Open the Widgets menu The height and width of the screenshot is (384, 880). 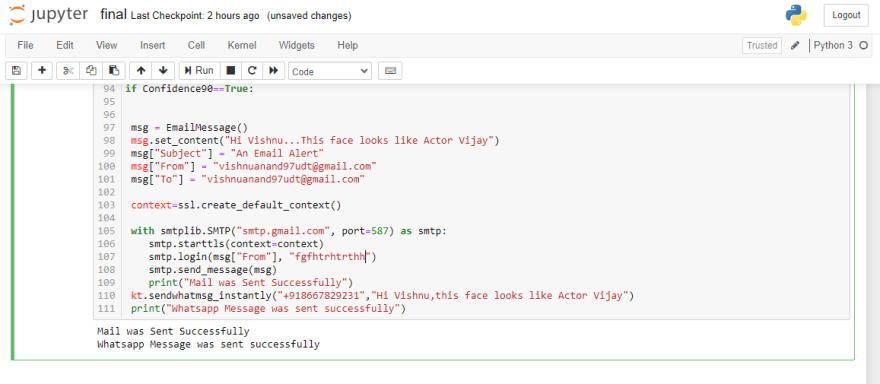(x=297, y=45)
